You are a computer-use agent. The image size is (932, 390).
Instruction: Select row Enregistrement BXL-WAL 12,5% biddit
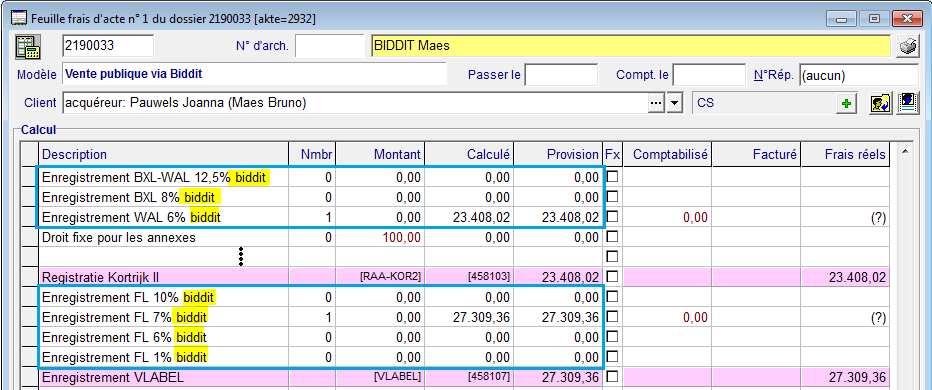455,177
